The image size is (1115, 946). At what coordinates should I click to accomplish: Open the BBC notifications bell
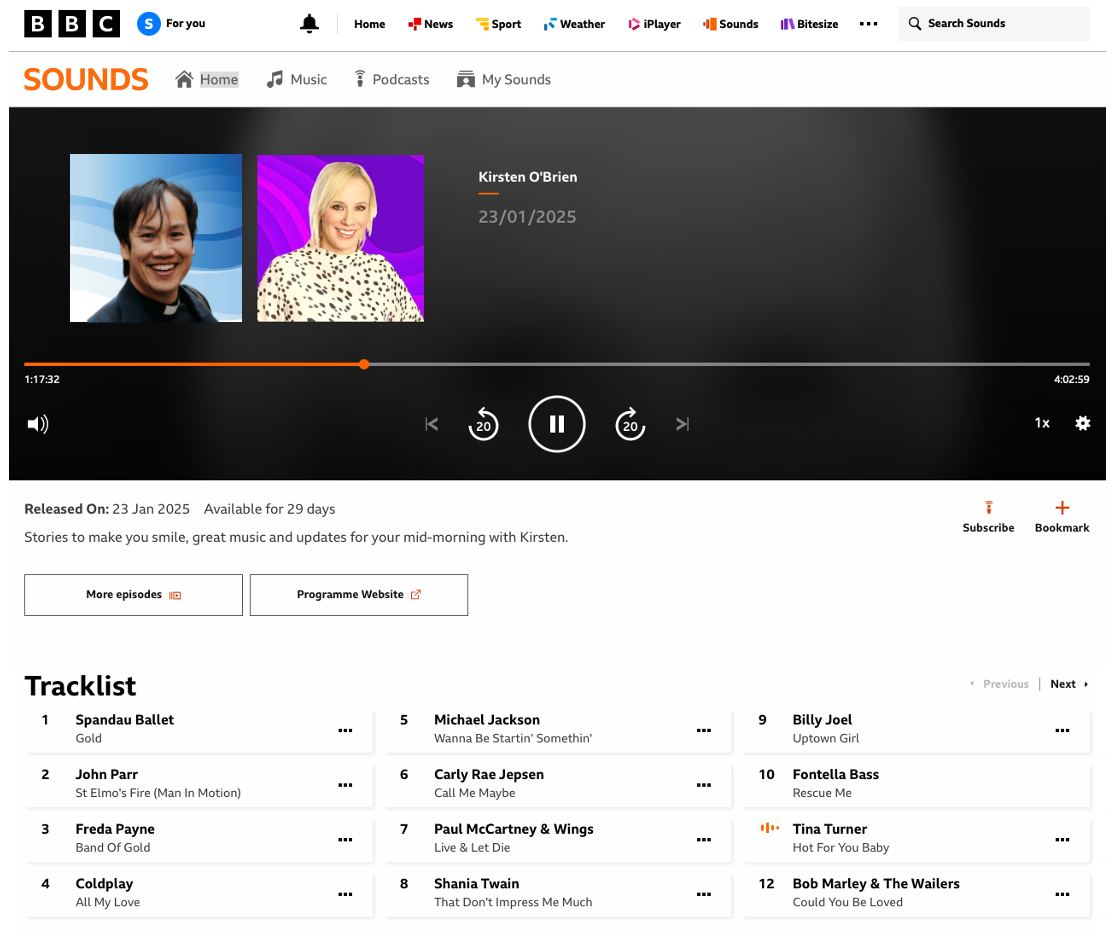(309, 23)
